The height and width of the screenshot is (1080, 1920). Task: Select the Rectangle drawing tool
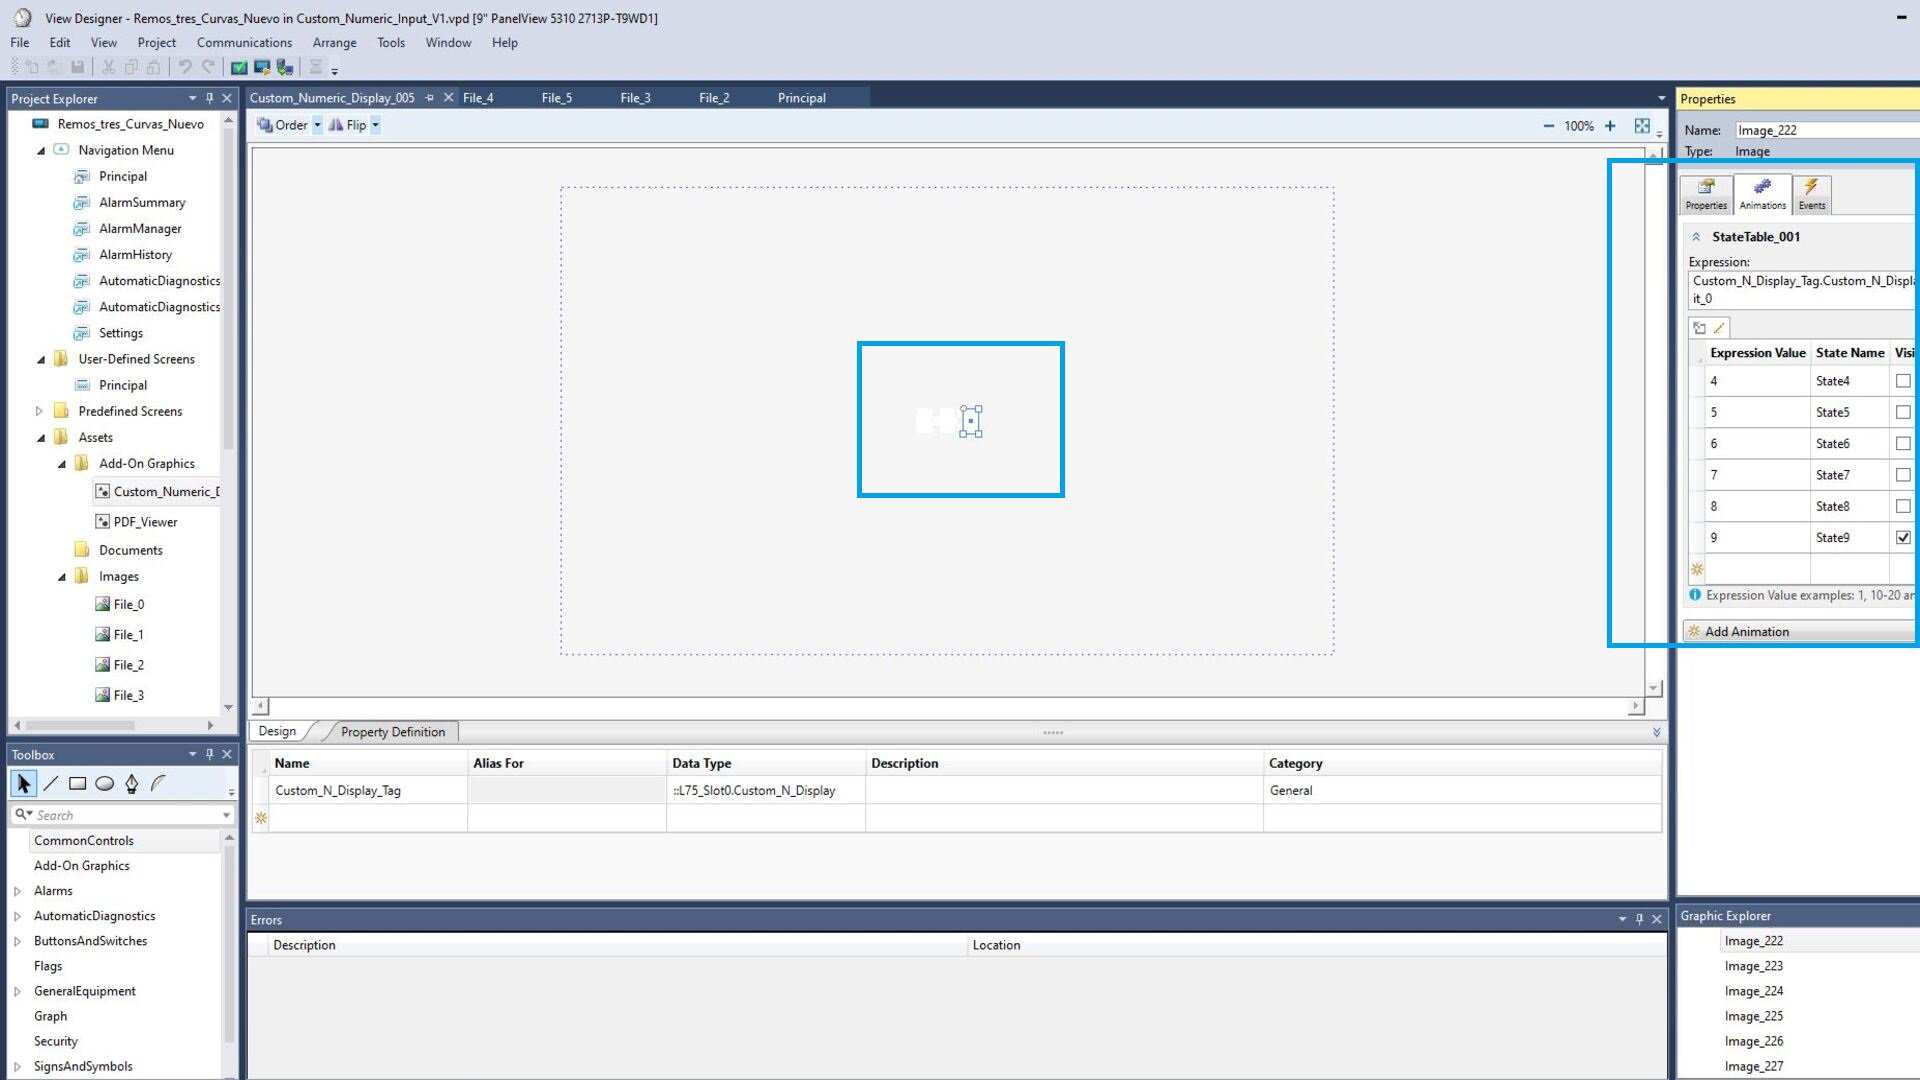(x=77, y=784)
